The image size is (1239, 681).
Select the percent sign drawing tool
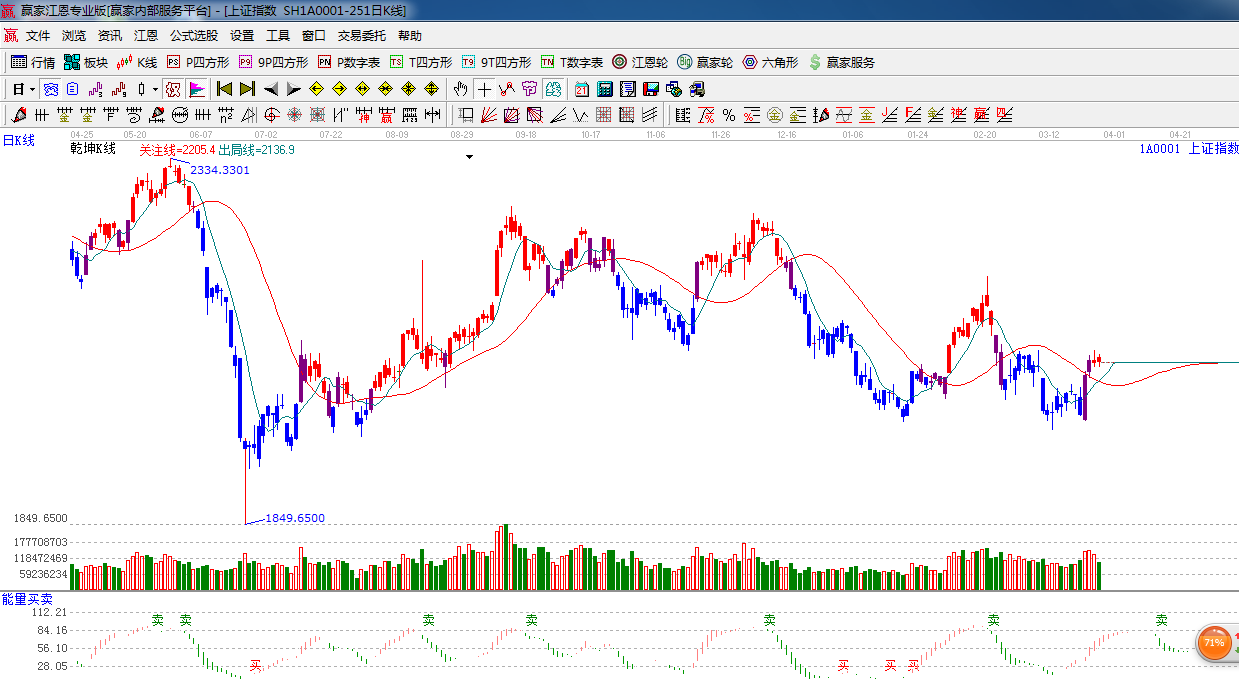729,115
